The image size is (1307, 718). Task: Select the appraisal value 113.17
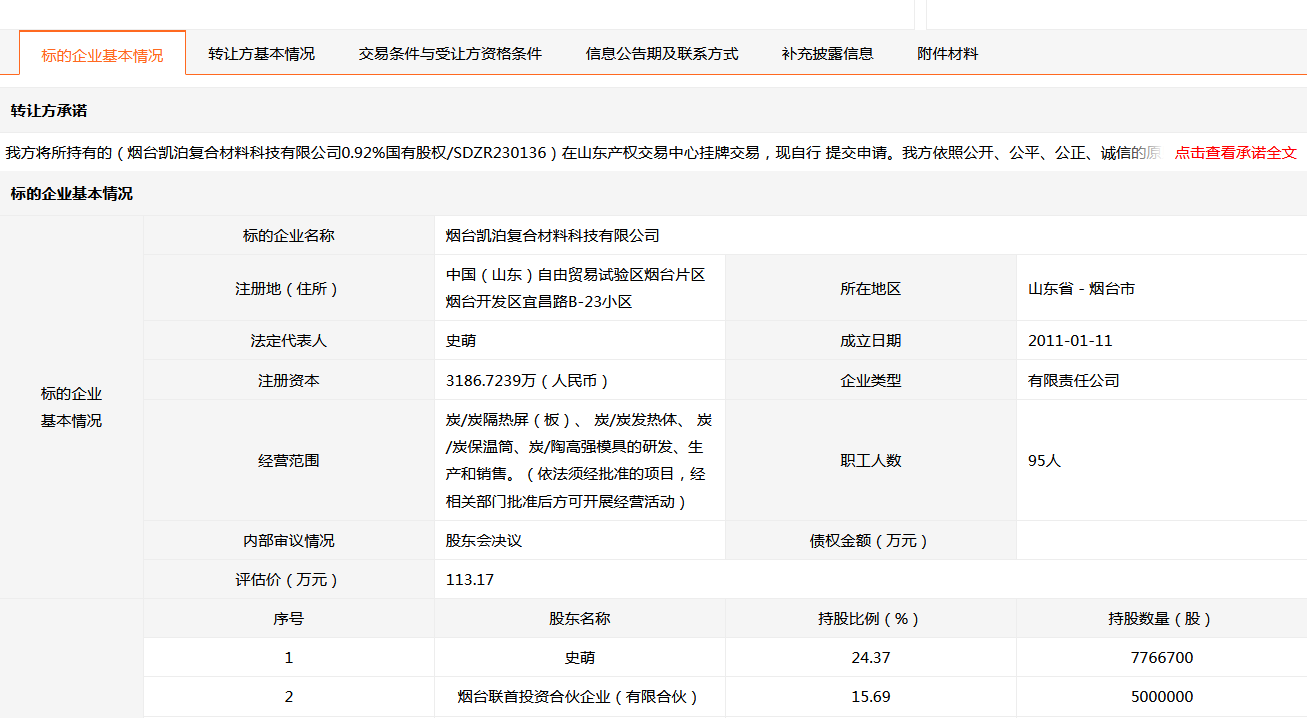[470, 580]
